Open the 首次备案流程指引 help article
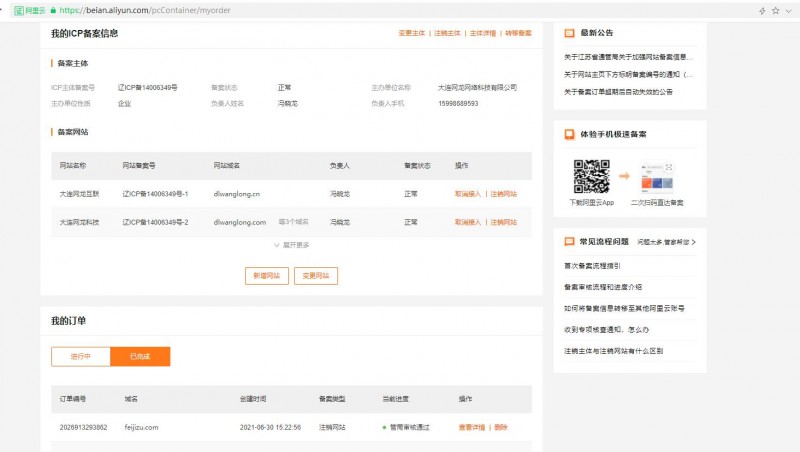The height and width of the screenshot is (452, 800). (x=592, y=266)
